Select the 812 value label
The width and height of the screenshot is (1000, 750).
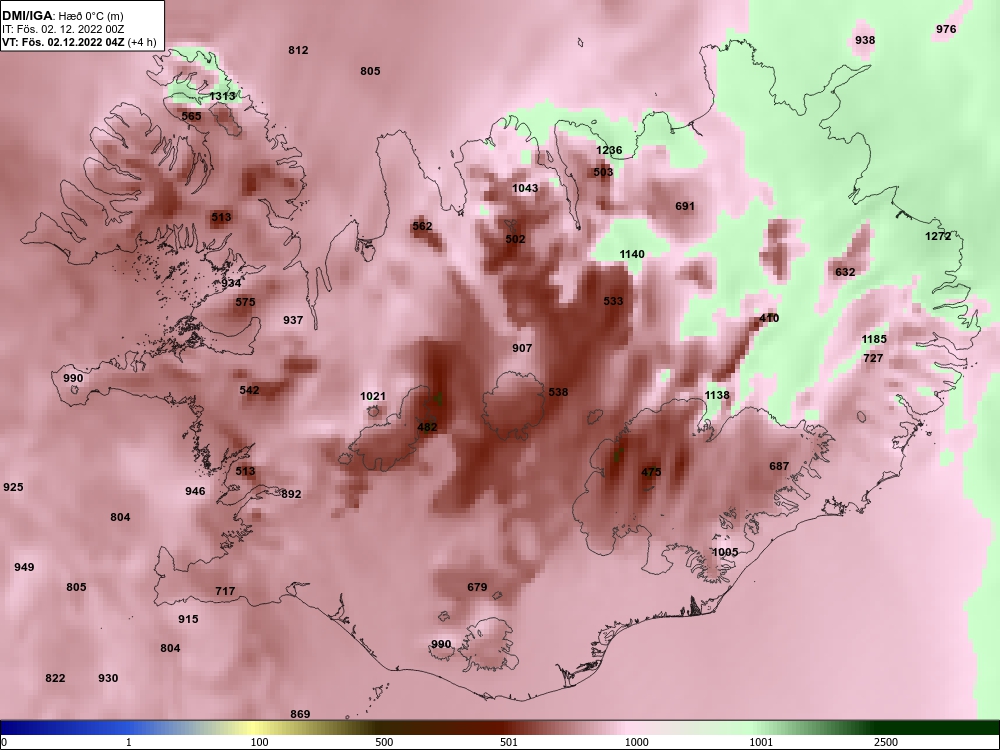click(298, 50)
